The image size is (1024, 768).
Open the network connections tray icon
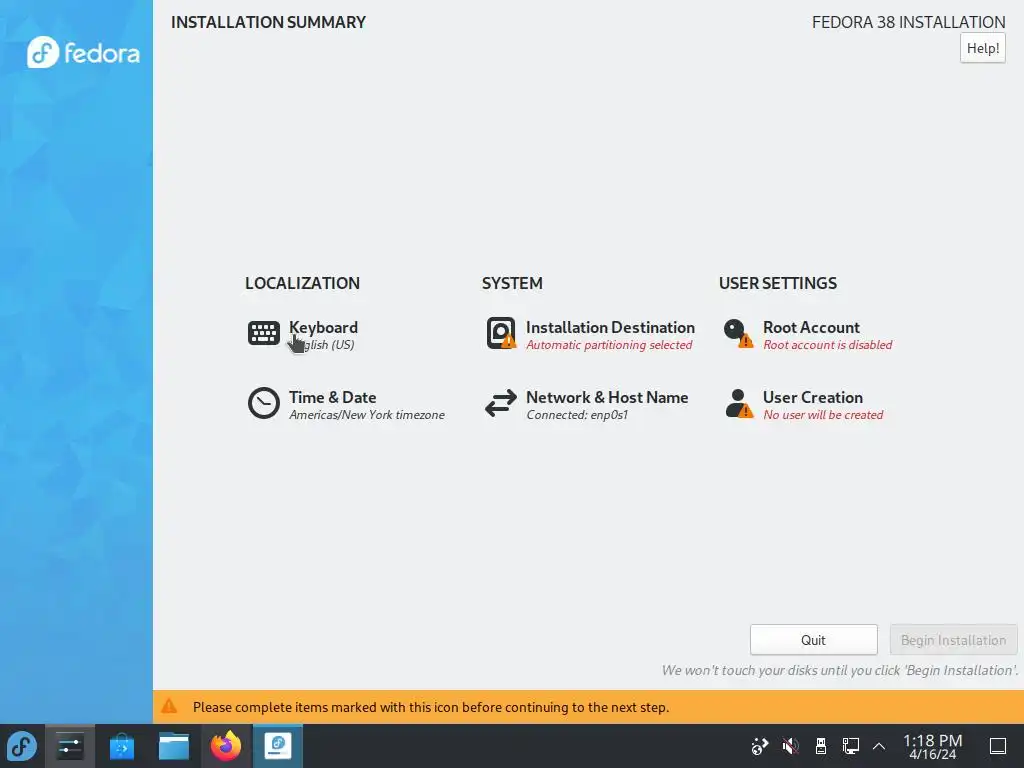[850, 746]
